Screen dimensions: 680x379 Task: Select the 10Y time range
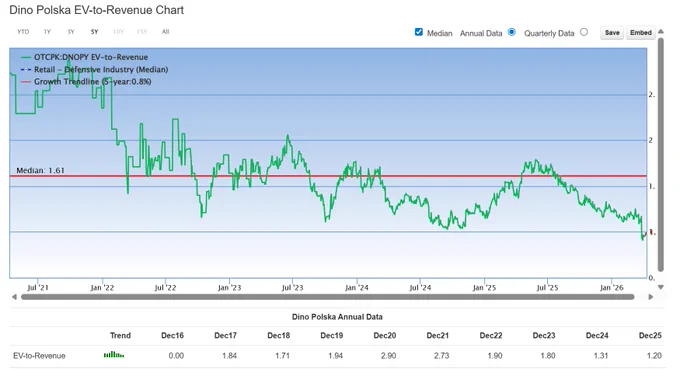pyautogui.click(x=118, y=32)
